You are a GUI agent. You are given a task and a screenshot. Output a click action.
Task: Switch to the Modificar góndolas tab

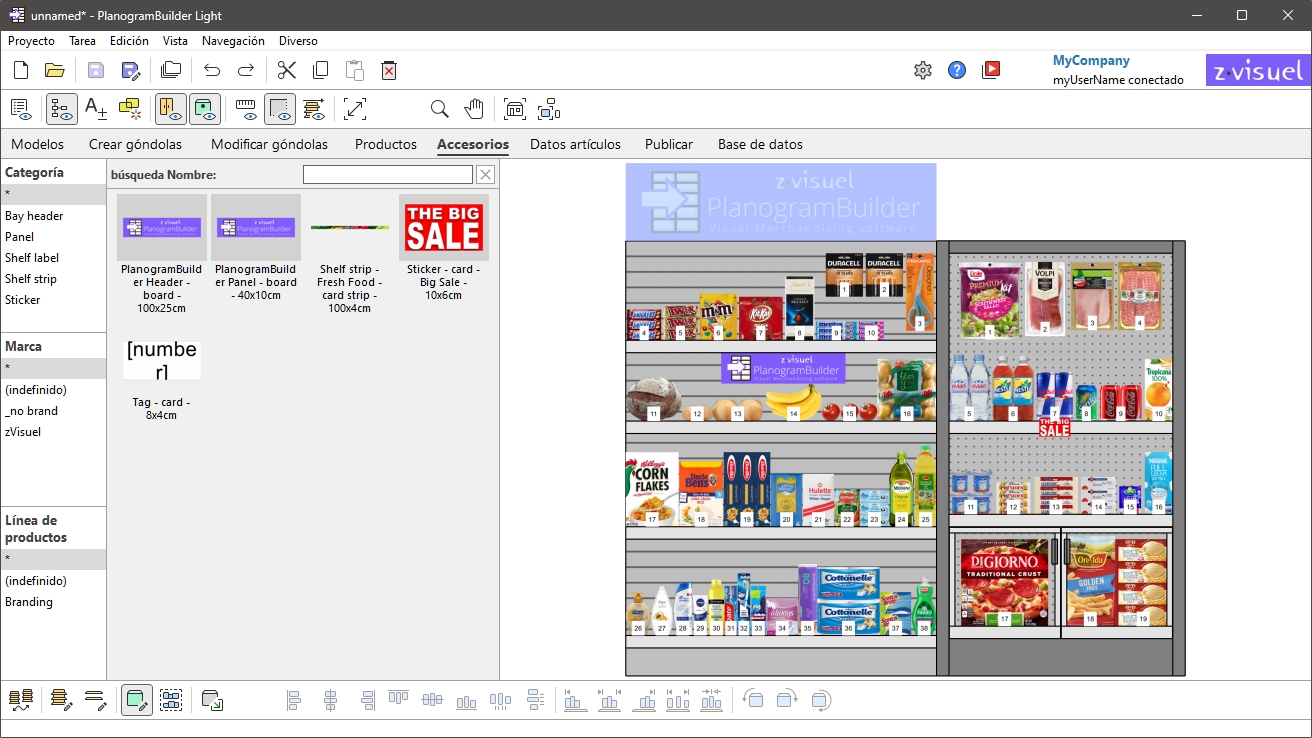click(269, 144)
